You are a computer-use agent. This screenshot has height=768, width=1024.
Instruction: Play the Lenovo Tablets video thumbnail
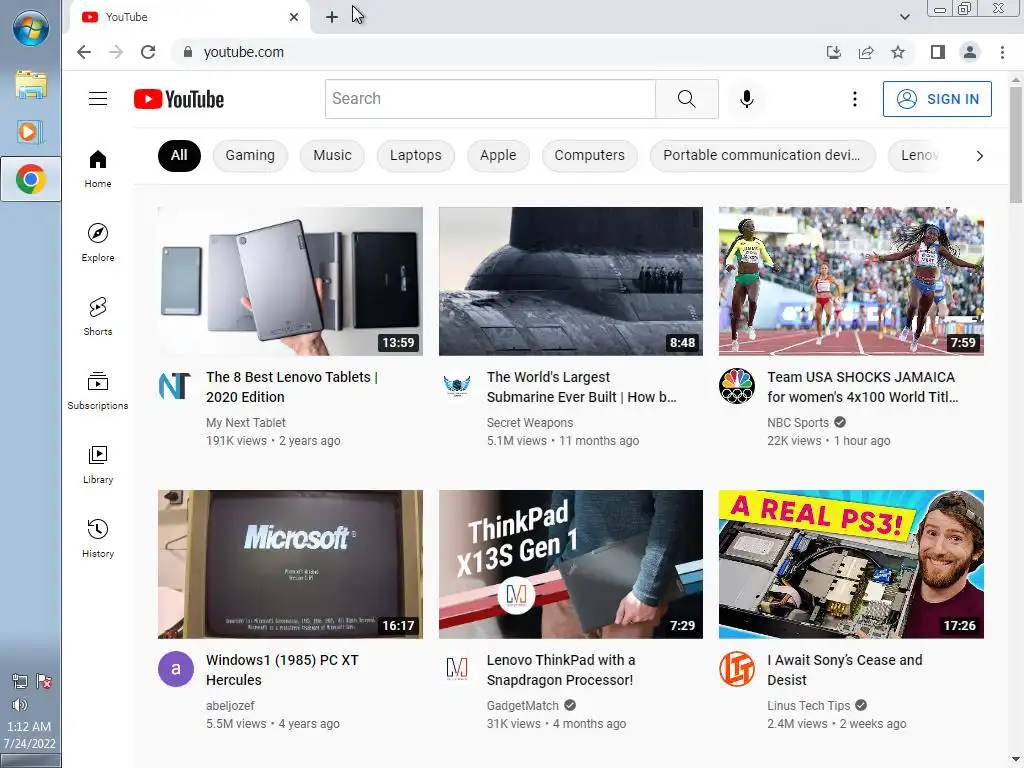coord(290,281)
